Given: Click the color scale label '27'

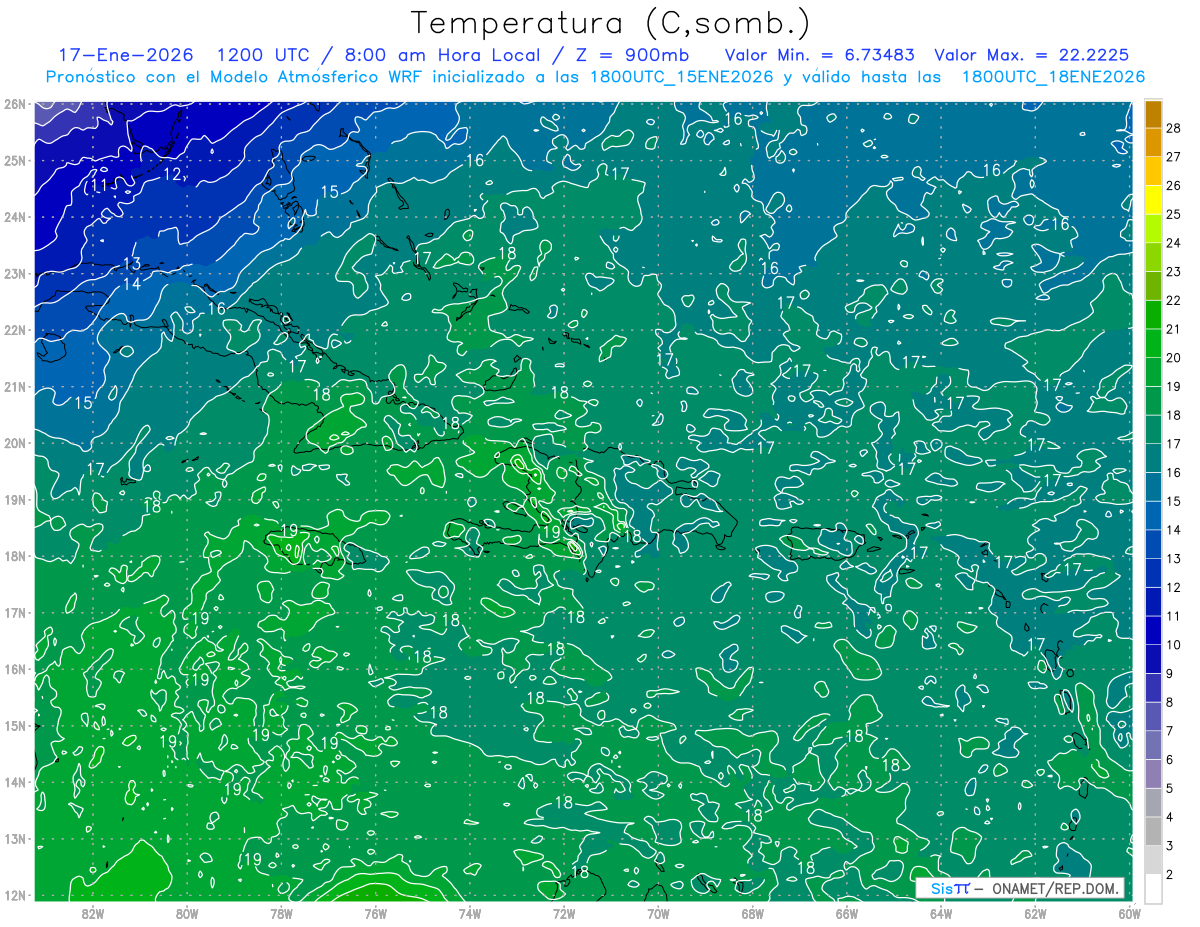Looking at the screenshot, I should (1174, 157).
